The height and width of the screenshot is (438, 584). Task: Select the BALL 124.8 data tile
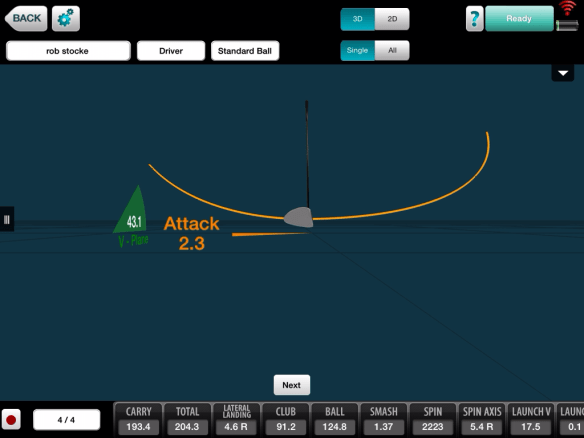click(335, 420)
